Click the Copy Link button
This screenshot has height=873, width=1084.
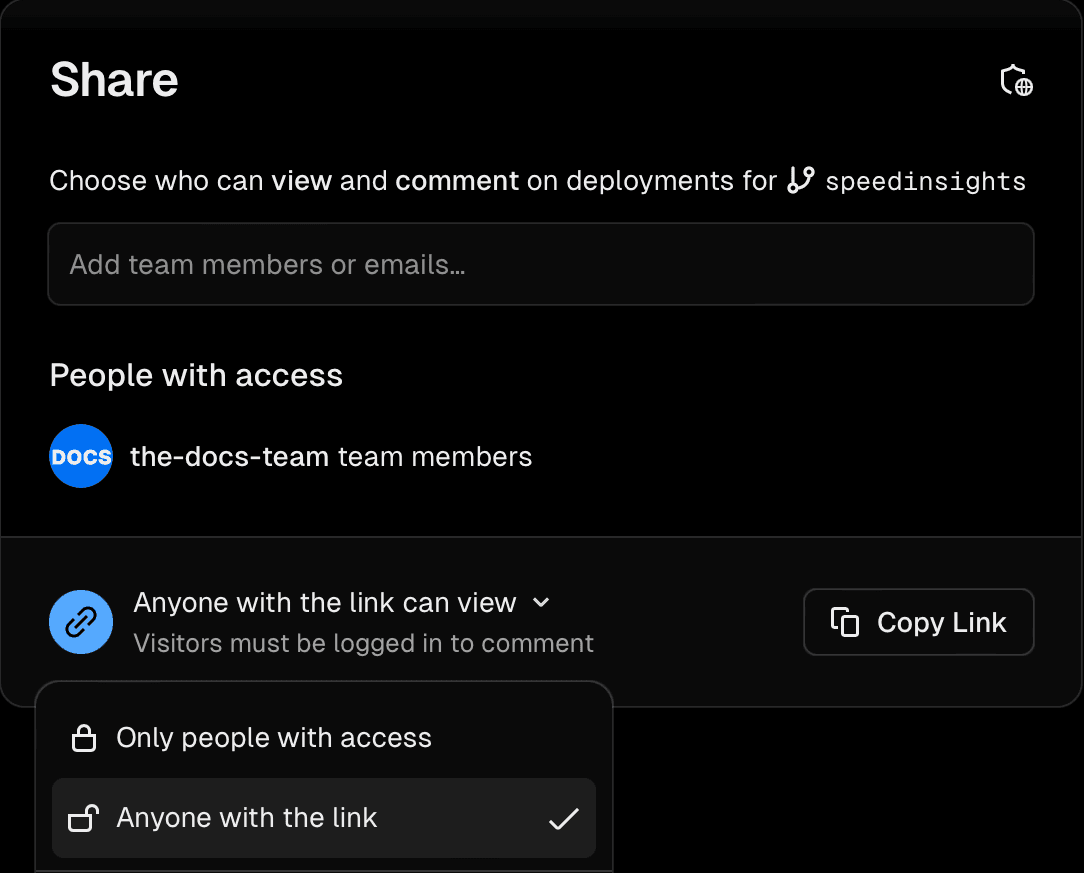coord(918,621)
